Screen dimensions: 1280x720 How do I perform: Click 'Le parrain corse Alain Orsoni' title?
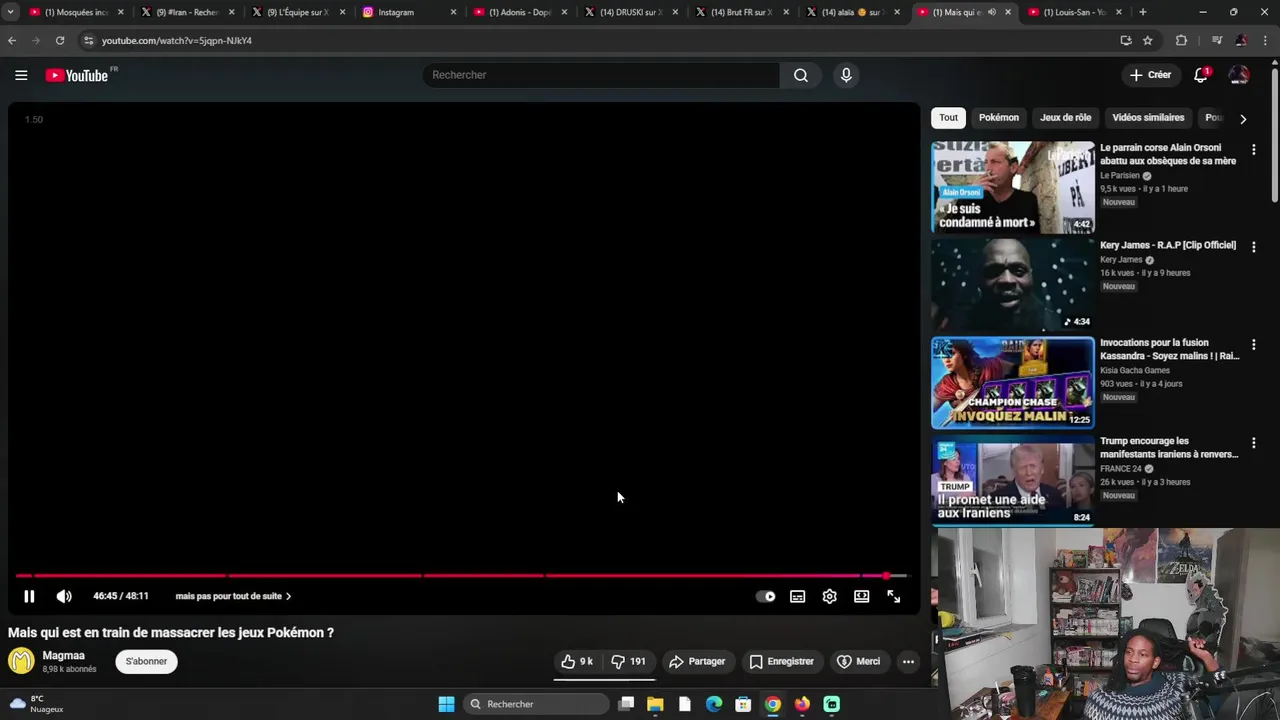pos(1168,154)
